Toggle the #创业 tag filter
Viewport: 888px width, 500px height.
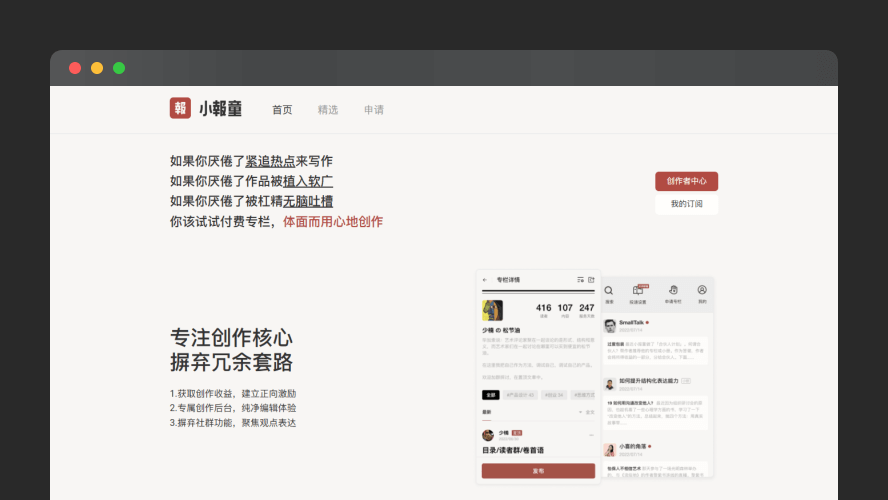(x=555, y=395)
